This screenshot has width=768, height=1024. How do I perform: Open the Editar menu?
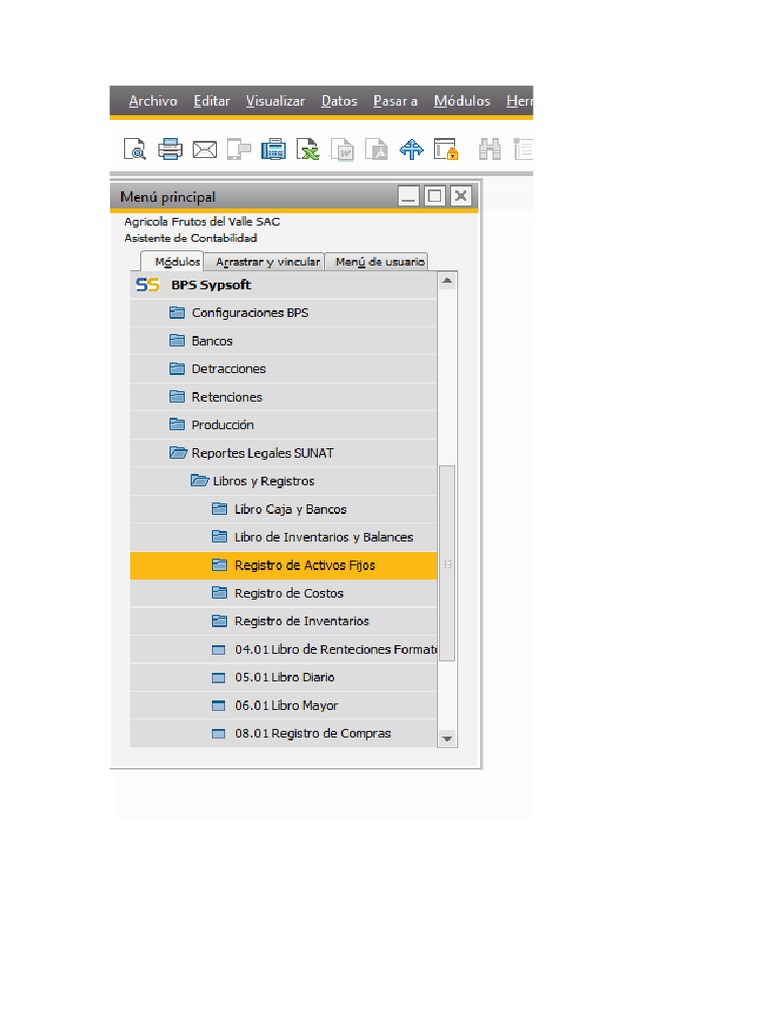tap(212, 101)
